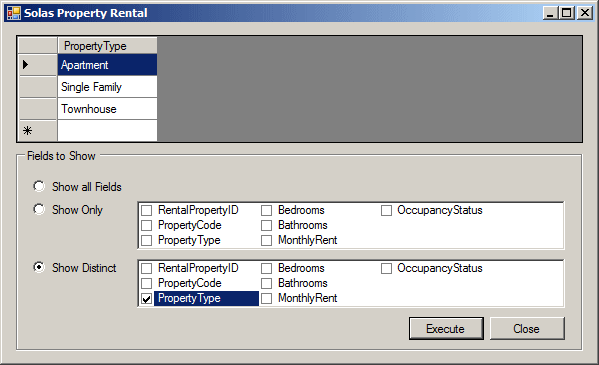
Task: Check RentalPropertyID in Show Only list
Action: coord(147,210)
